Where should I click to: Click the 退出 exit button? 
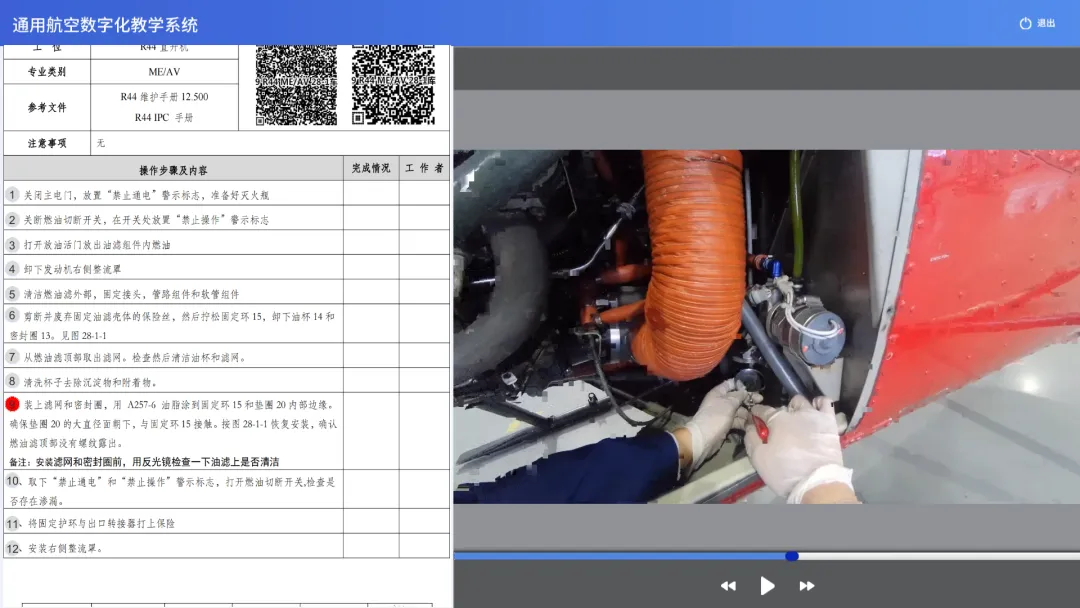(1037, 23)
